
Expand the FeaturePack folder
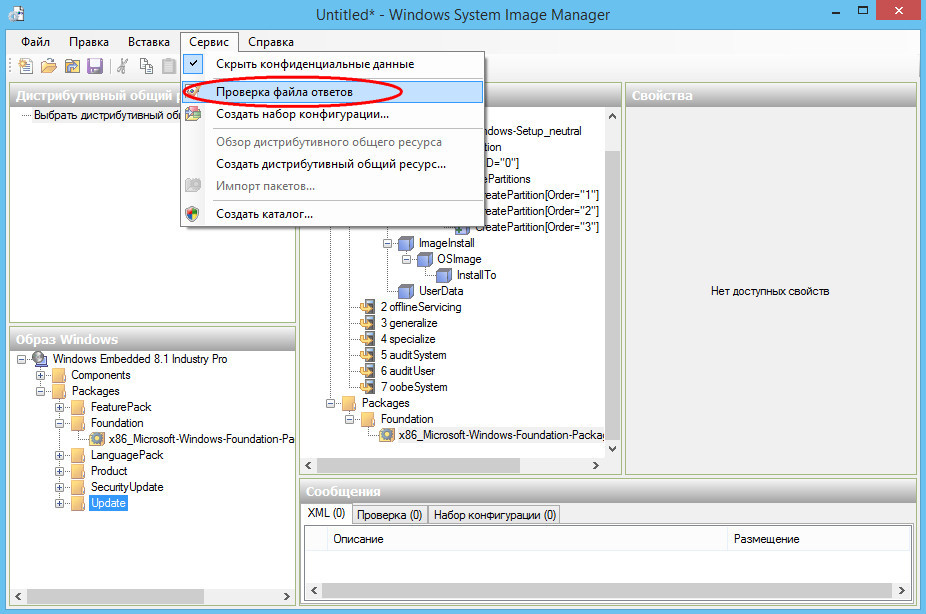pos(59,407)
